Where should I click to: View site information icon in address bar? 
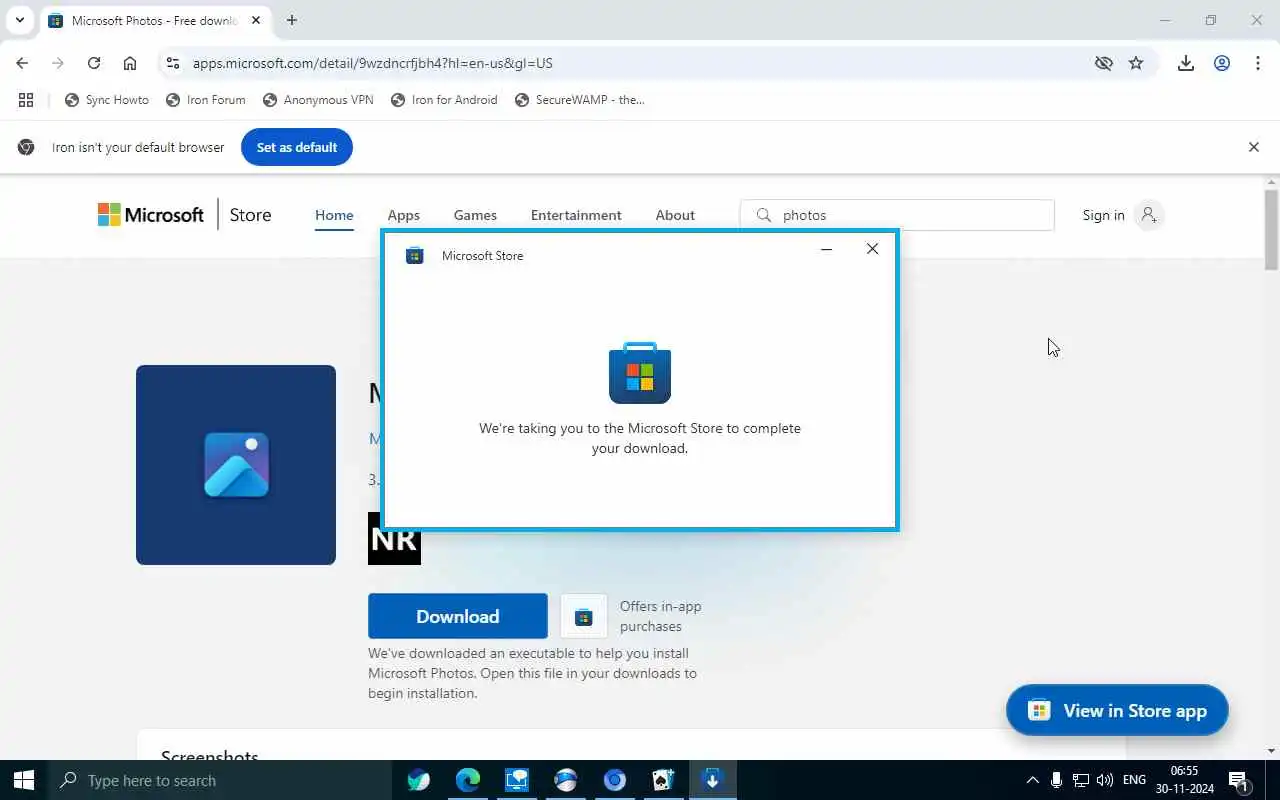pyautogui.click(x=172, y=63)
